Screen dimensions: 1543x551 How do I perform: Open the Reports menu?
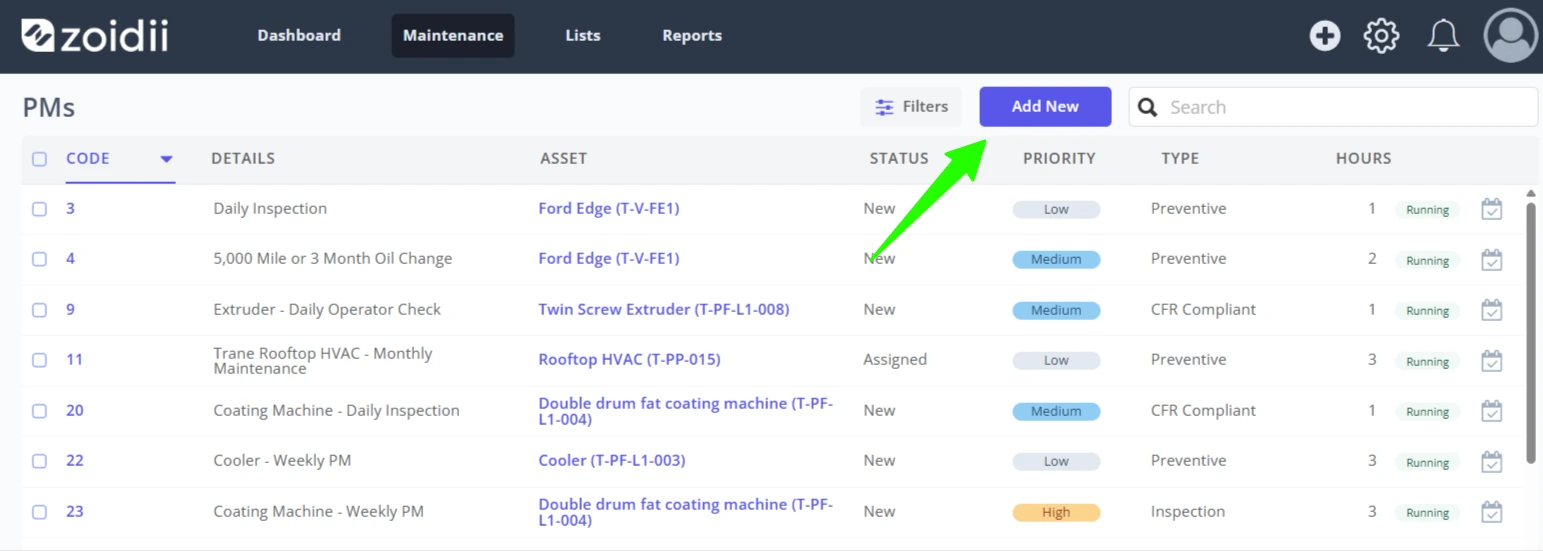tap(692, 35)
